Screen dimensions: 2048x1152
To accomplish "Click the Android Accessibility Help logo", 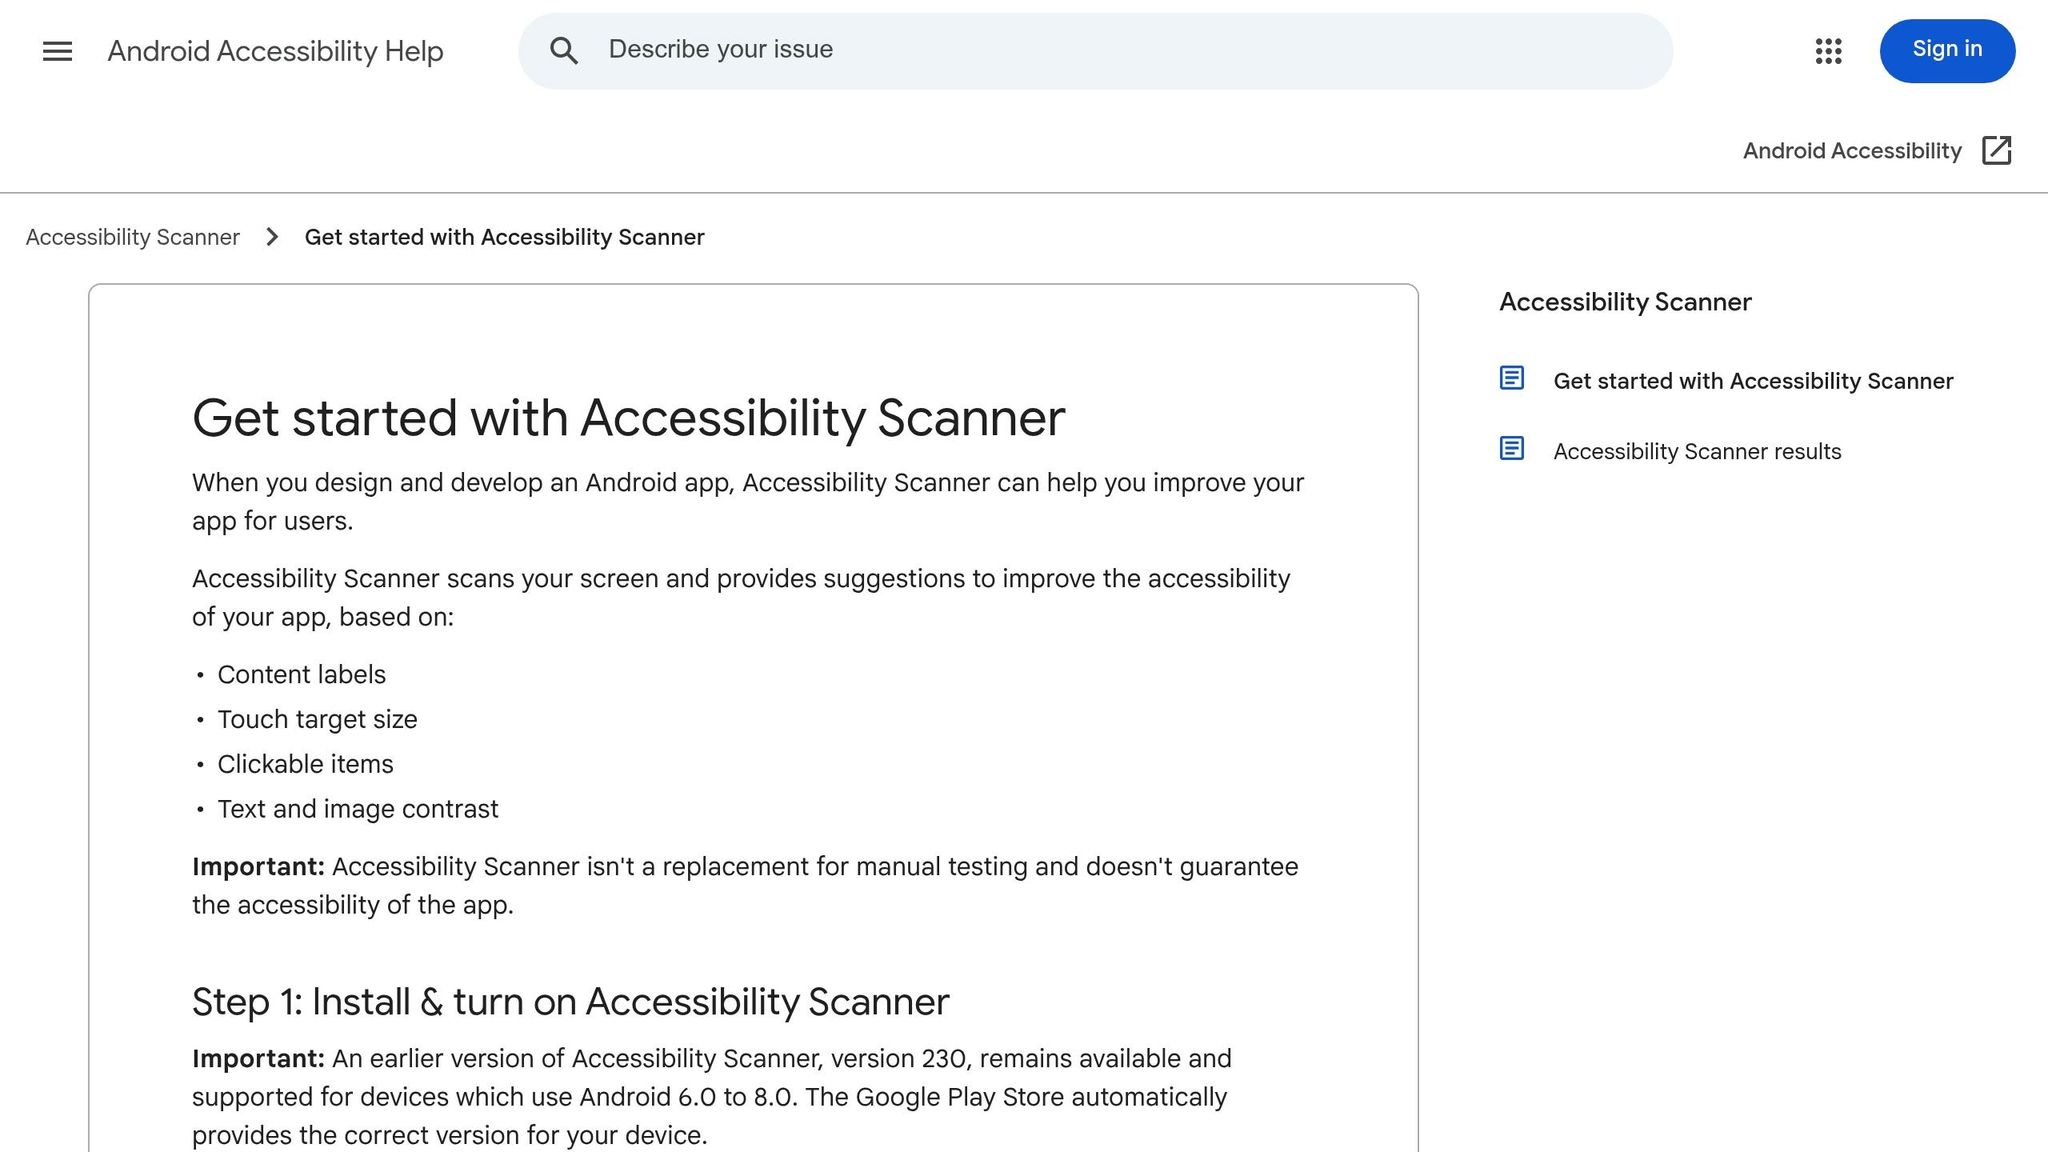I will coord(275,51).
